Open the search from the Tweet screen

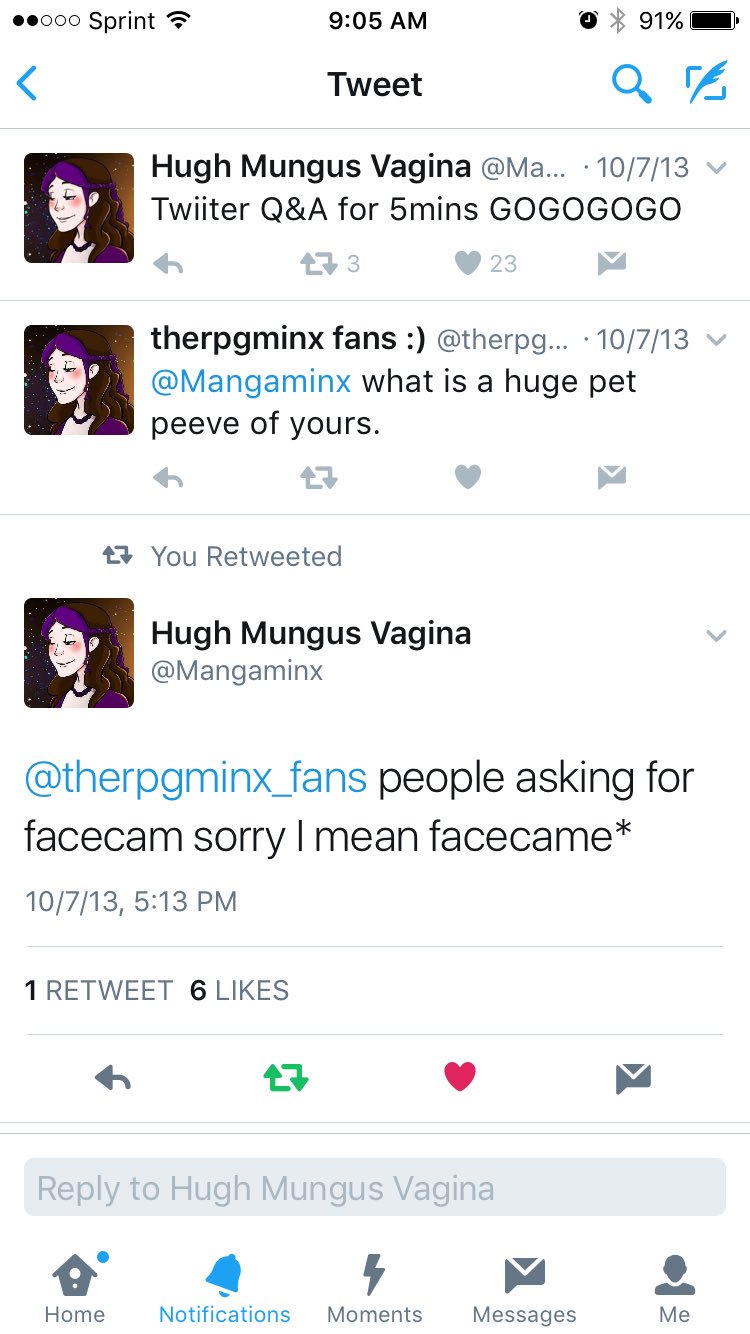632,84
